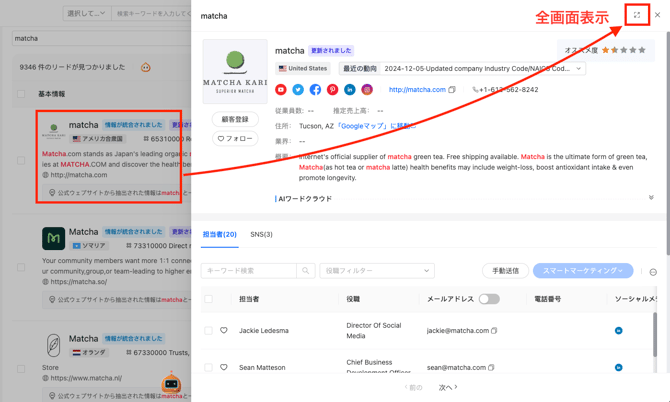Open Jackie Ledesma's LinkedIn icon
The height and width of the screenshot is (402, 670).
coord(618,330)
